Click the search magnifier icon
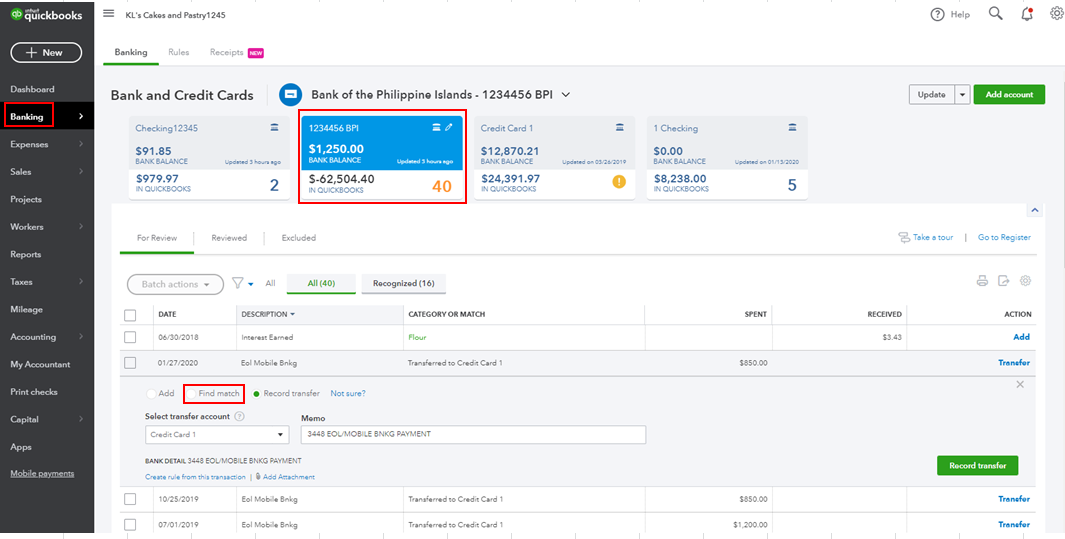The height and width of the screenshot is (539, 1065). (995, 14)
